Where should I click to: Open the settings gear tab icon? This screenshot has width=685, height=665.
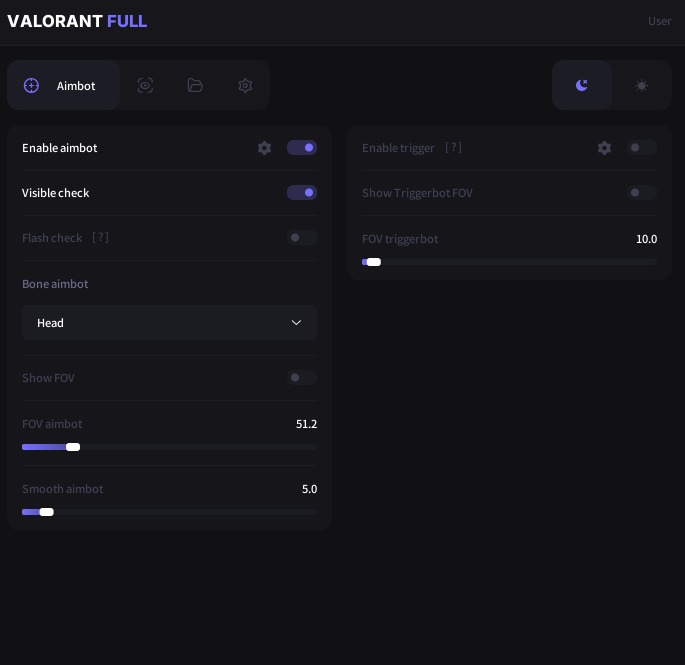click(x=245, y=86)
